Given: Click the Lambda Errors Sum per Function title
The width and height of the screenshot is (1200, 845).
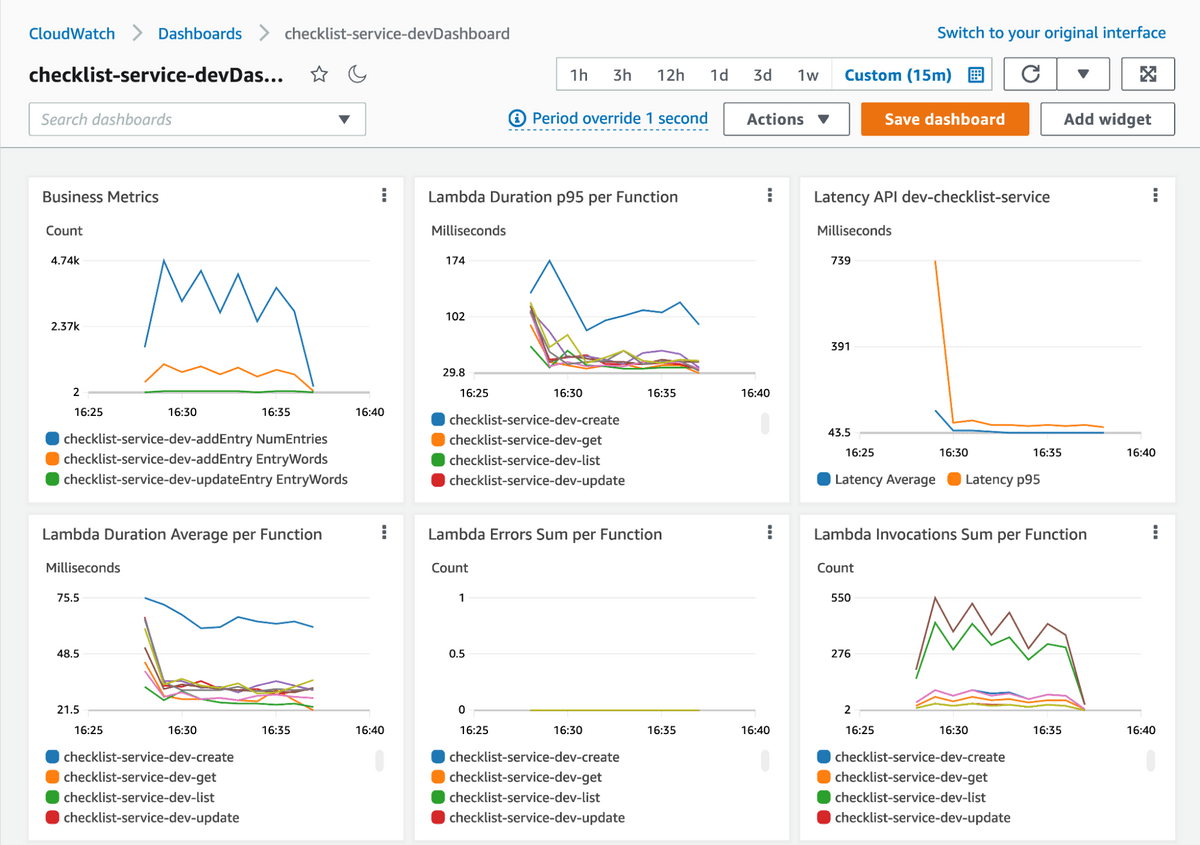Looking at the screenshot, I should point(545,534).
